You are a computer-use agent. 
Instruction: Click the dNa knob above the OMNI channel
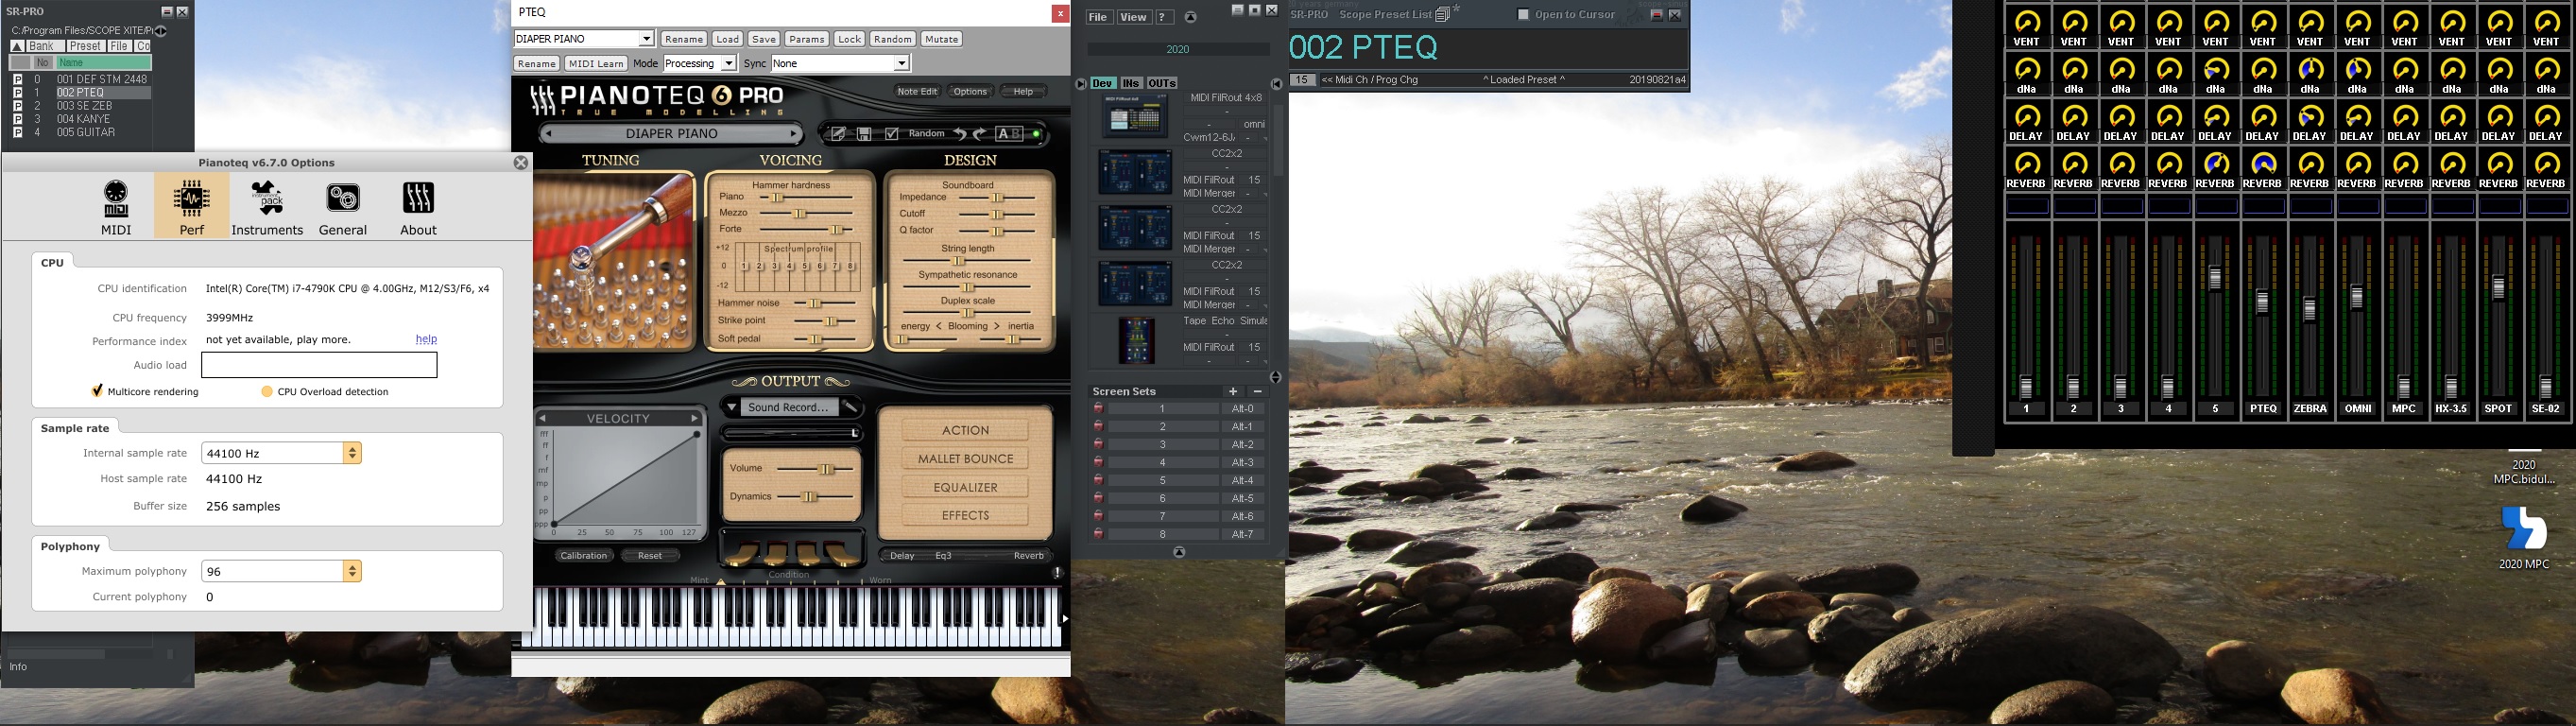(2357, 70)
